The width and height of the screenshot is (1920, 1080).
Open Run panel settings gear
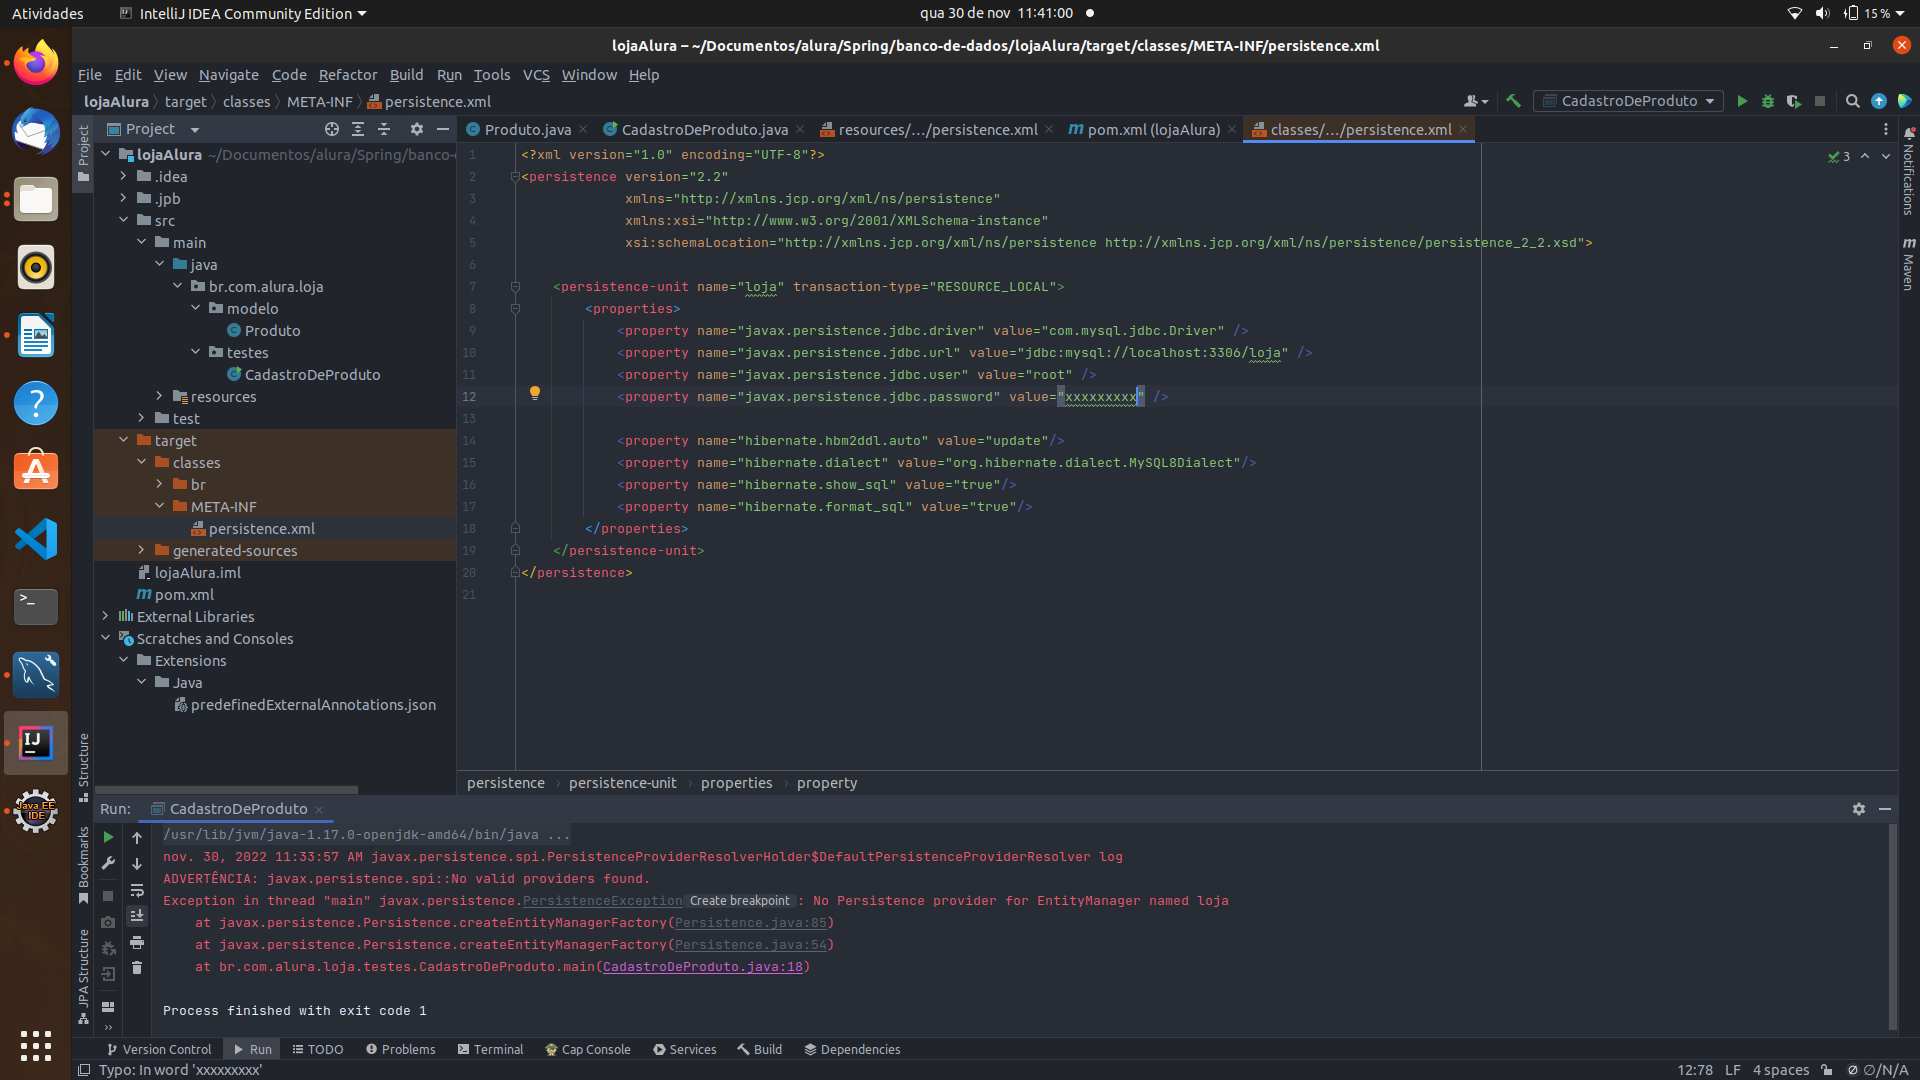(1859, 809)
